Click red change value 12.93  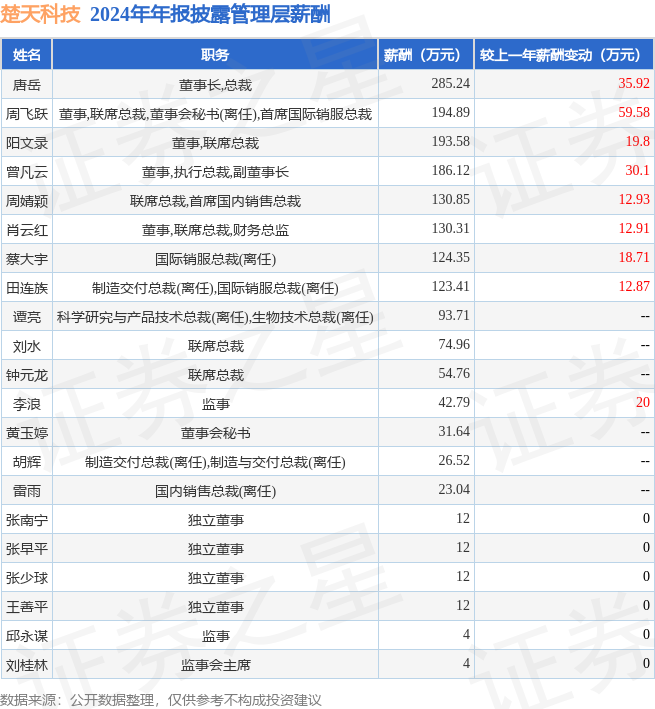[x=634, y=199]
